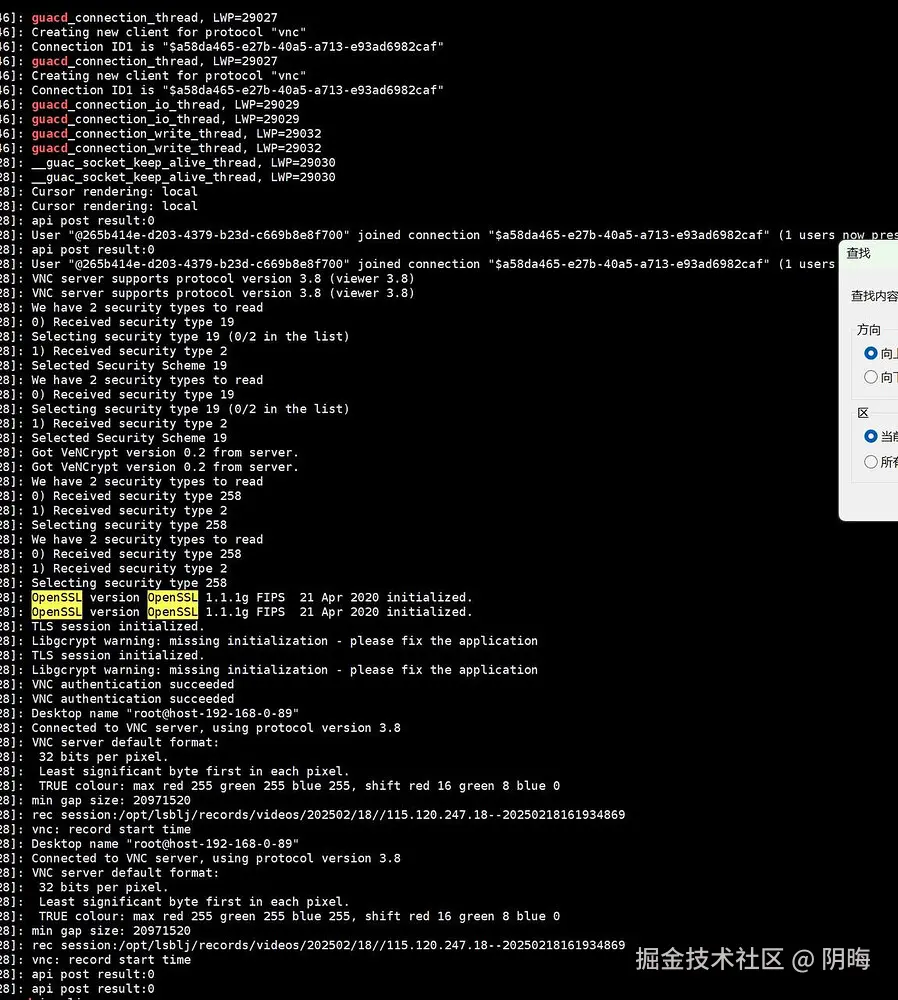Click the first 'TLS session initialized.' line
The height and width of the screenshot is (1000, 898).
click(x=118, y=626)
